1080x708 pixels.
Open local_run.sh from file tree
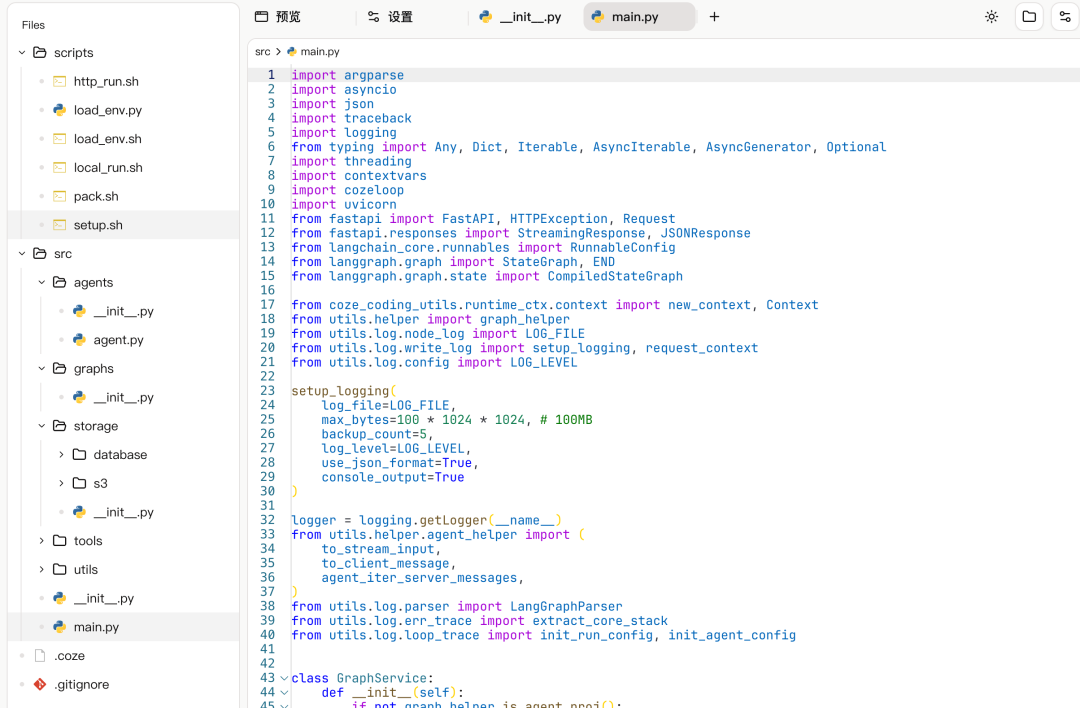pos(108,168)
